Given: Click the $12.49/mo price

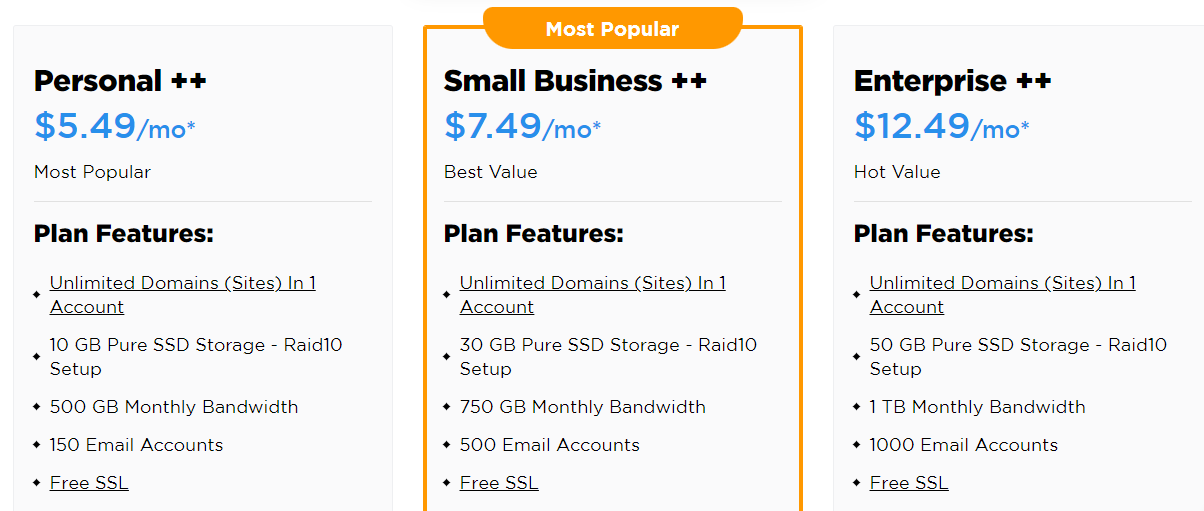Looking at the screenshot, I should pos(942,127).
